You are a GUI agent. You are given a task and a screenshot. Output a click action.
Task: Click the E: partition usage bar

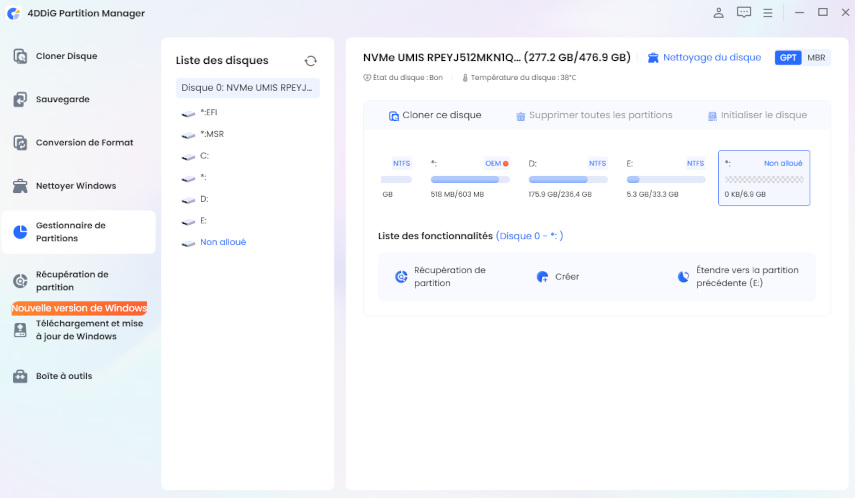[666, 179]
